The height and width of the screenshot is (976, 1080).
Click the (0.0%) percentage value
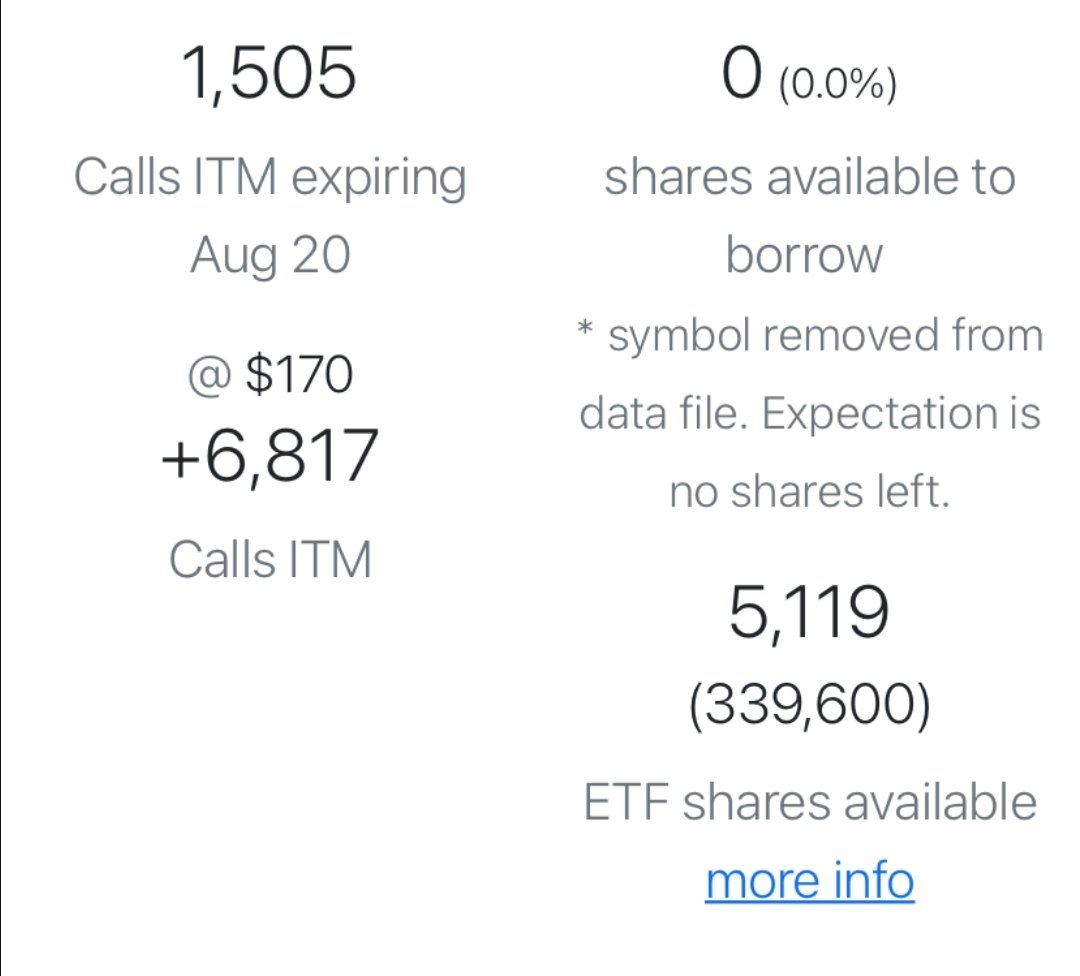click(837, 87)
